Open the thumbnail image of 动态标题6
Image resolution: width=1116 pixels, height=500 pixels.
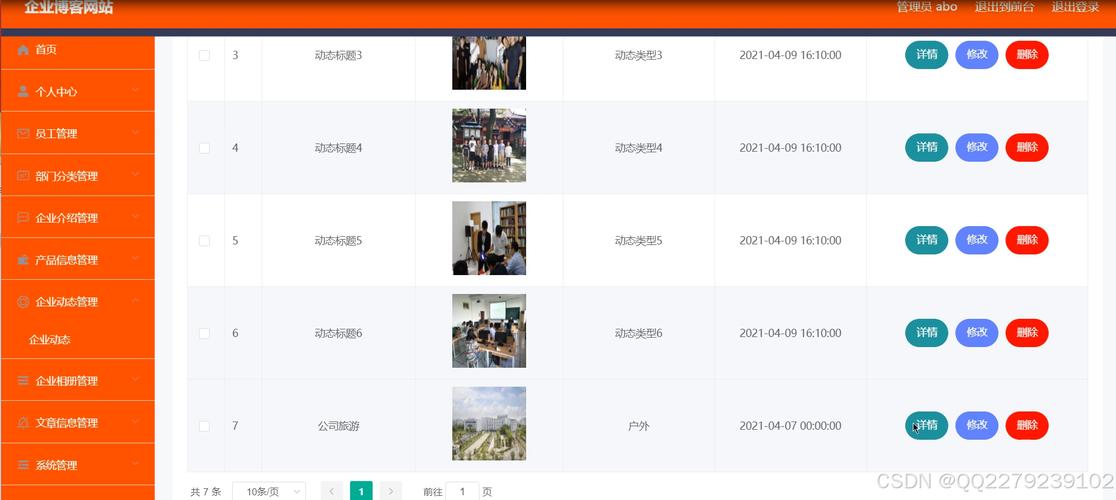(x=489, y=331)
